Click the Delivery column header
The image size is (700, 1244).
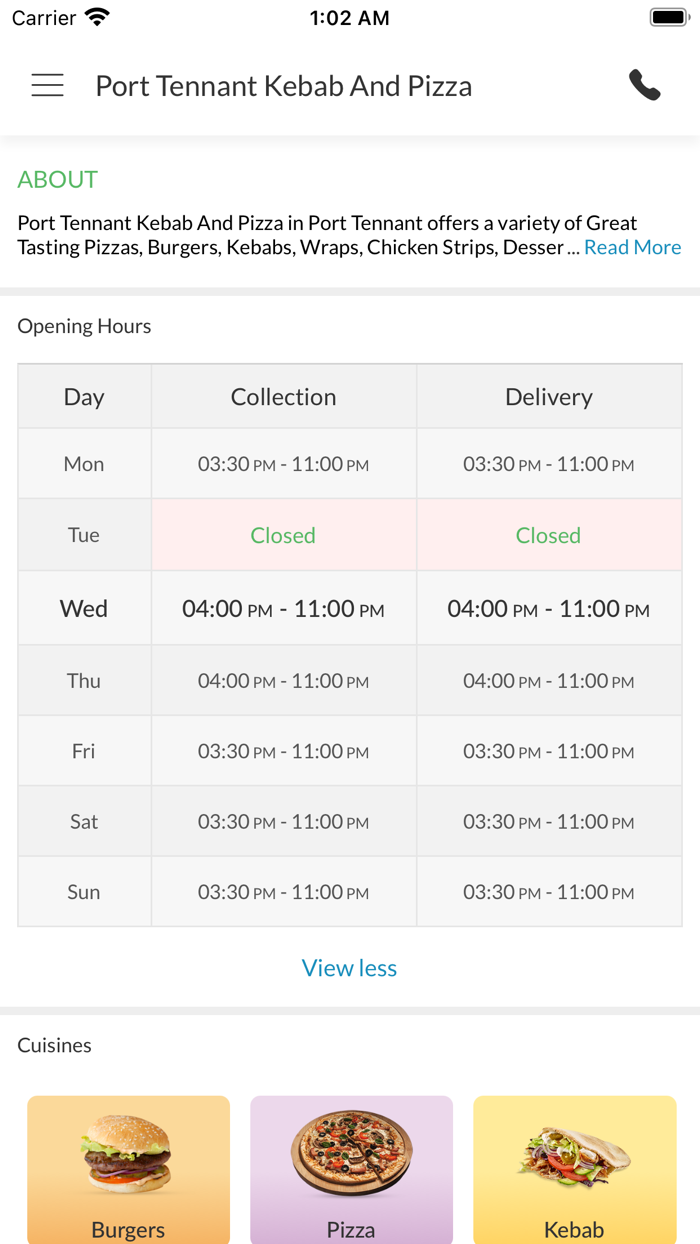click(x=548, y=397)
